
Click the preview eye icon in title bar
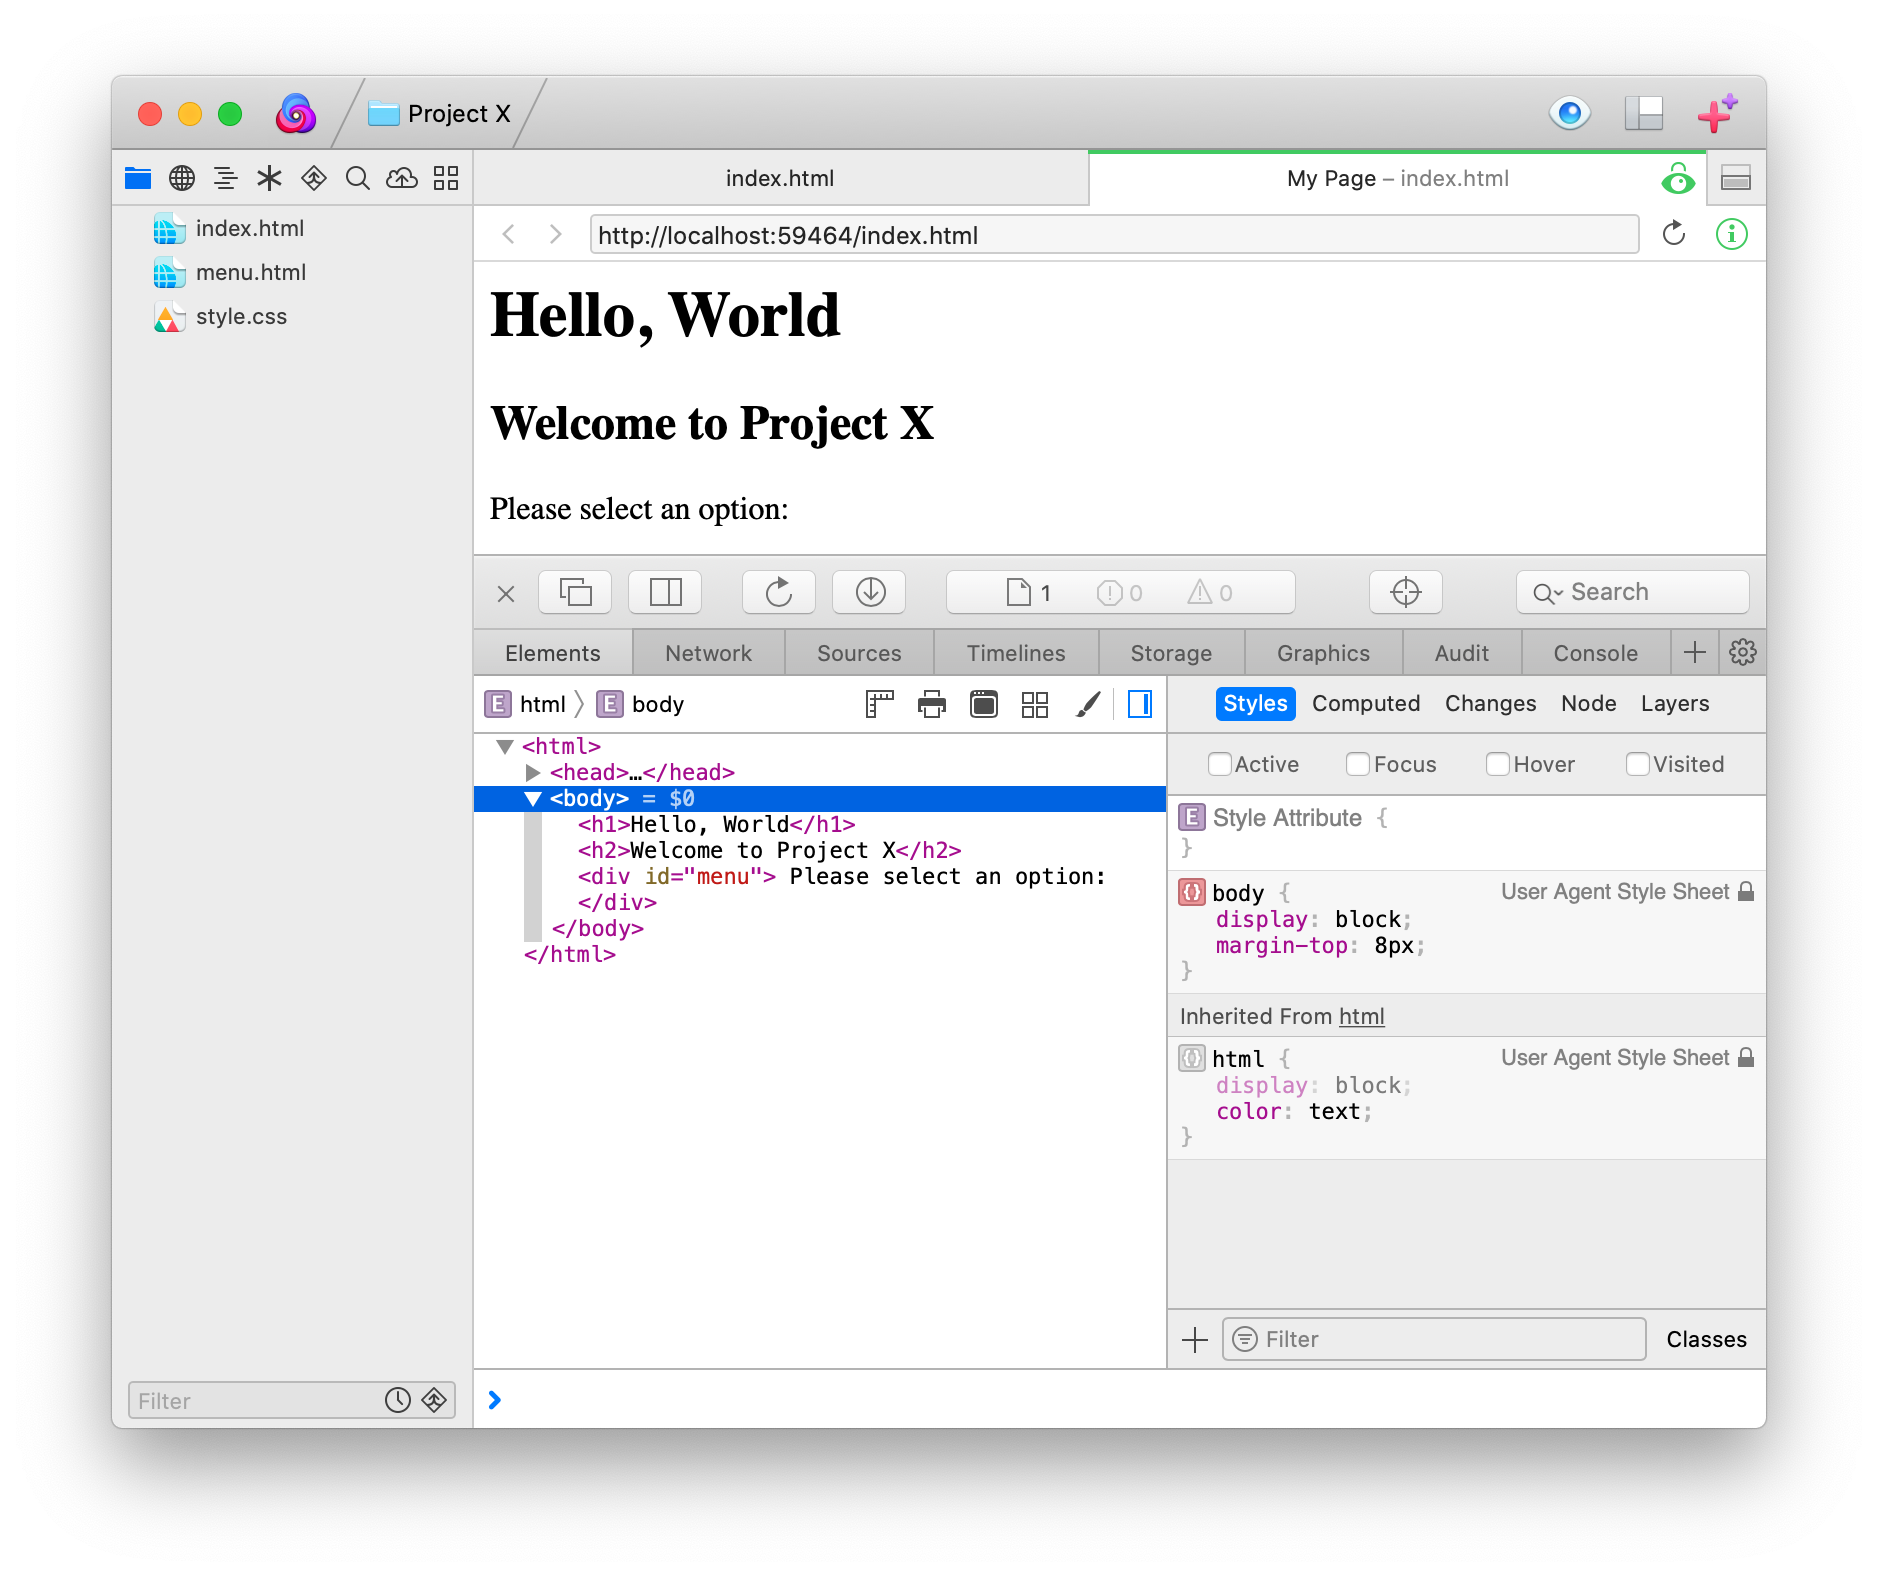(1570, 113)
